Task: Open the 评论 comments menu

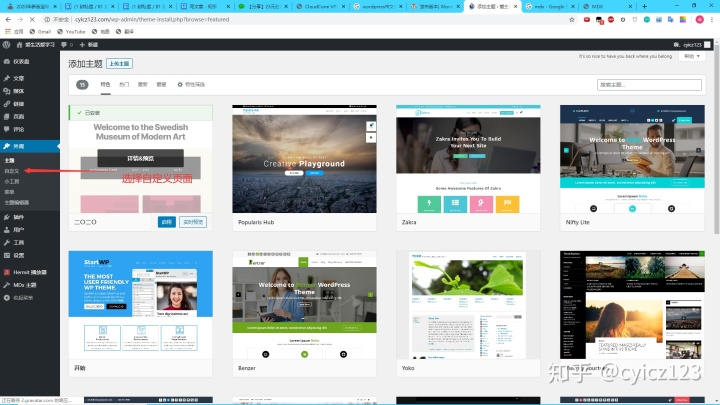Action: point(19,129)
